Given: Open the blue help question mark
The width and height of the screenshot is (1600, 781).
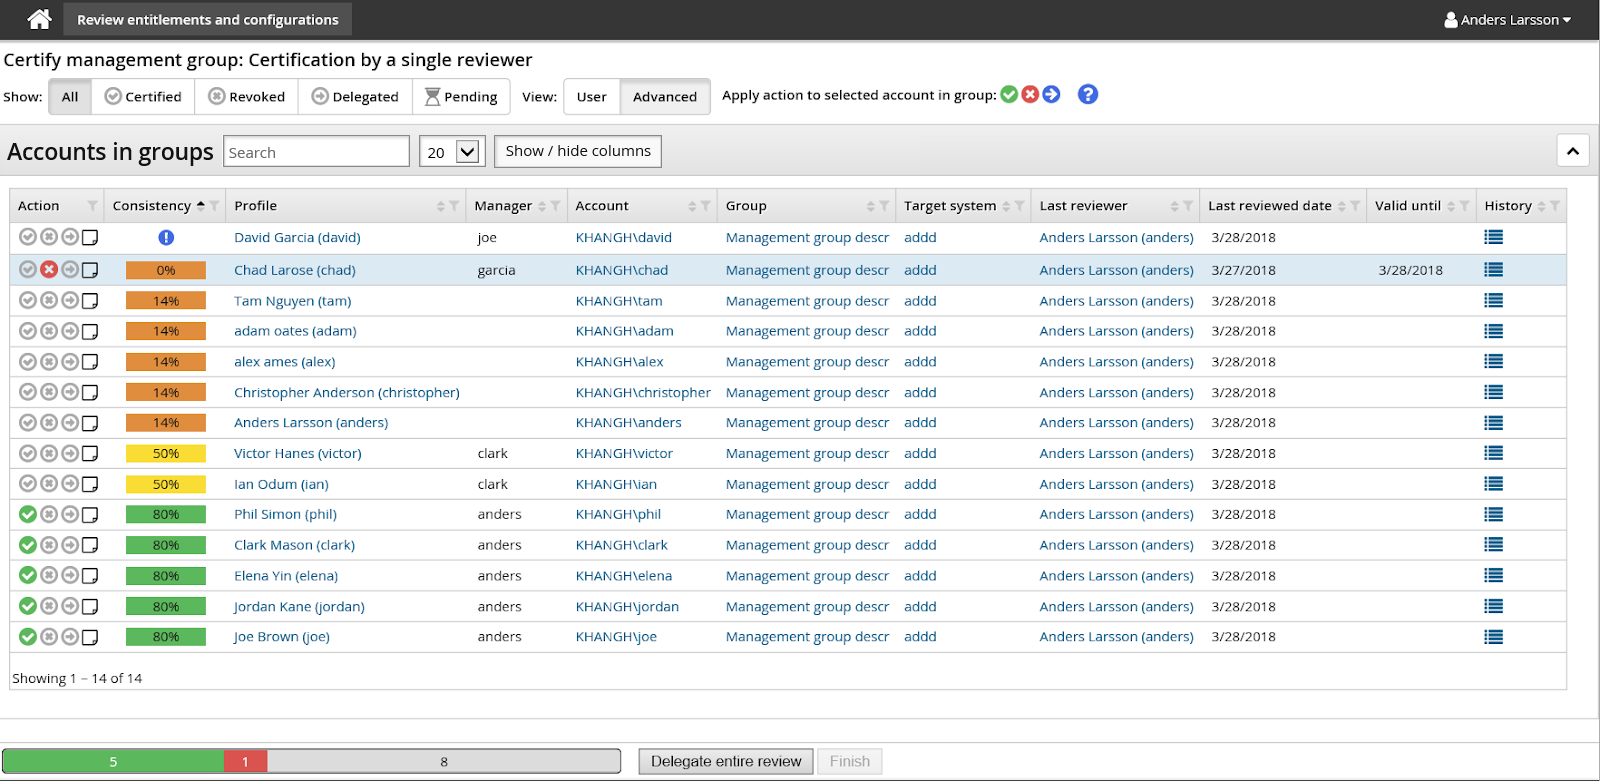Looking at the screenshot, I should [x=1088, y=94].
